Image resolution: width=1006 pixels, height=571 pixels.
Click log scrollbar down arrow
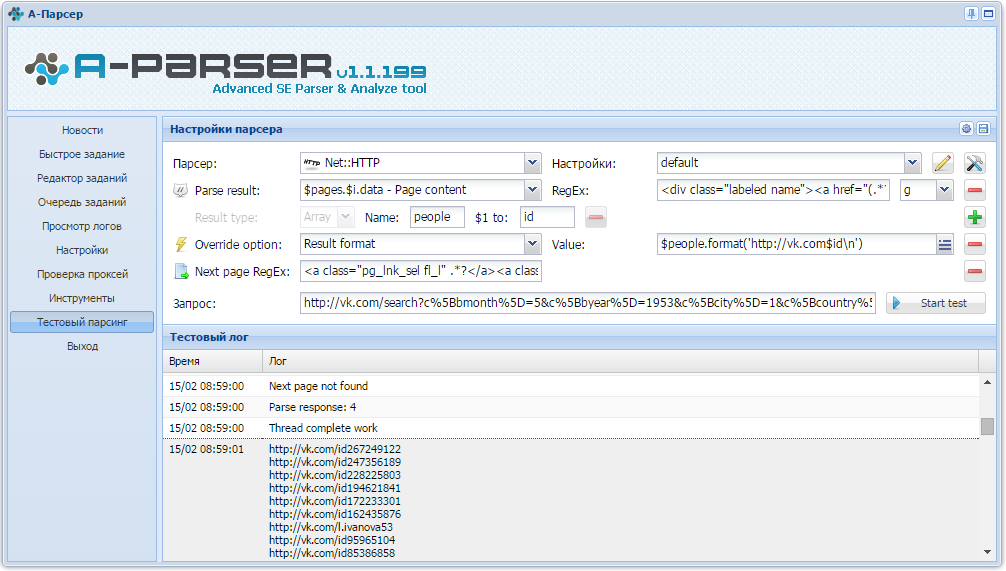coord(987,552)
